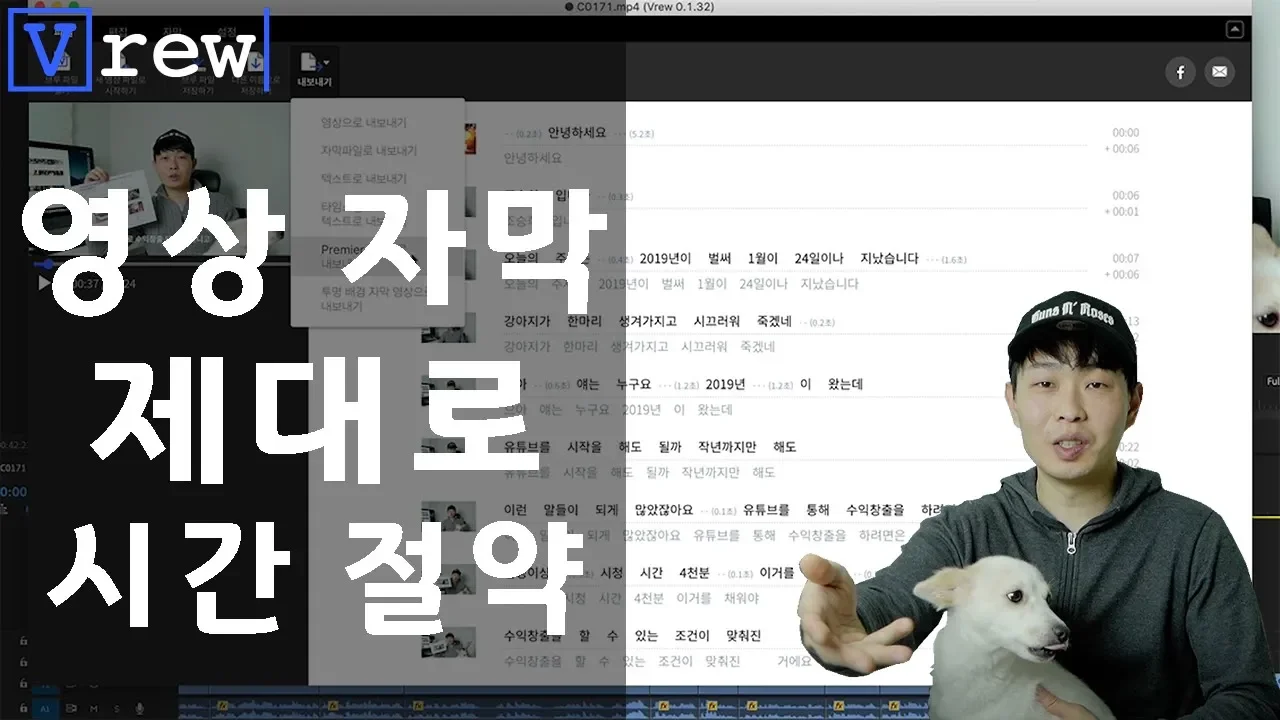Click the clip start time 00:00
Image resolution: width=1280 pixels, height=720 pixels.
point(1126,133)
